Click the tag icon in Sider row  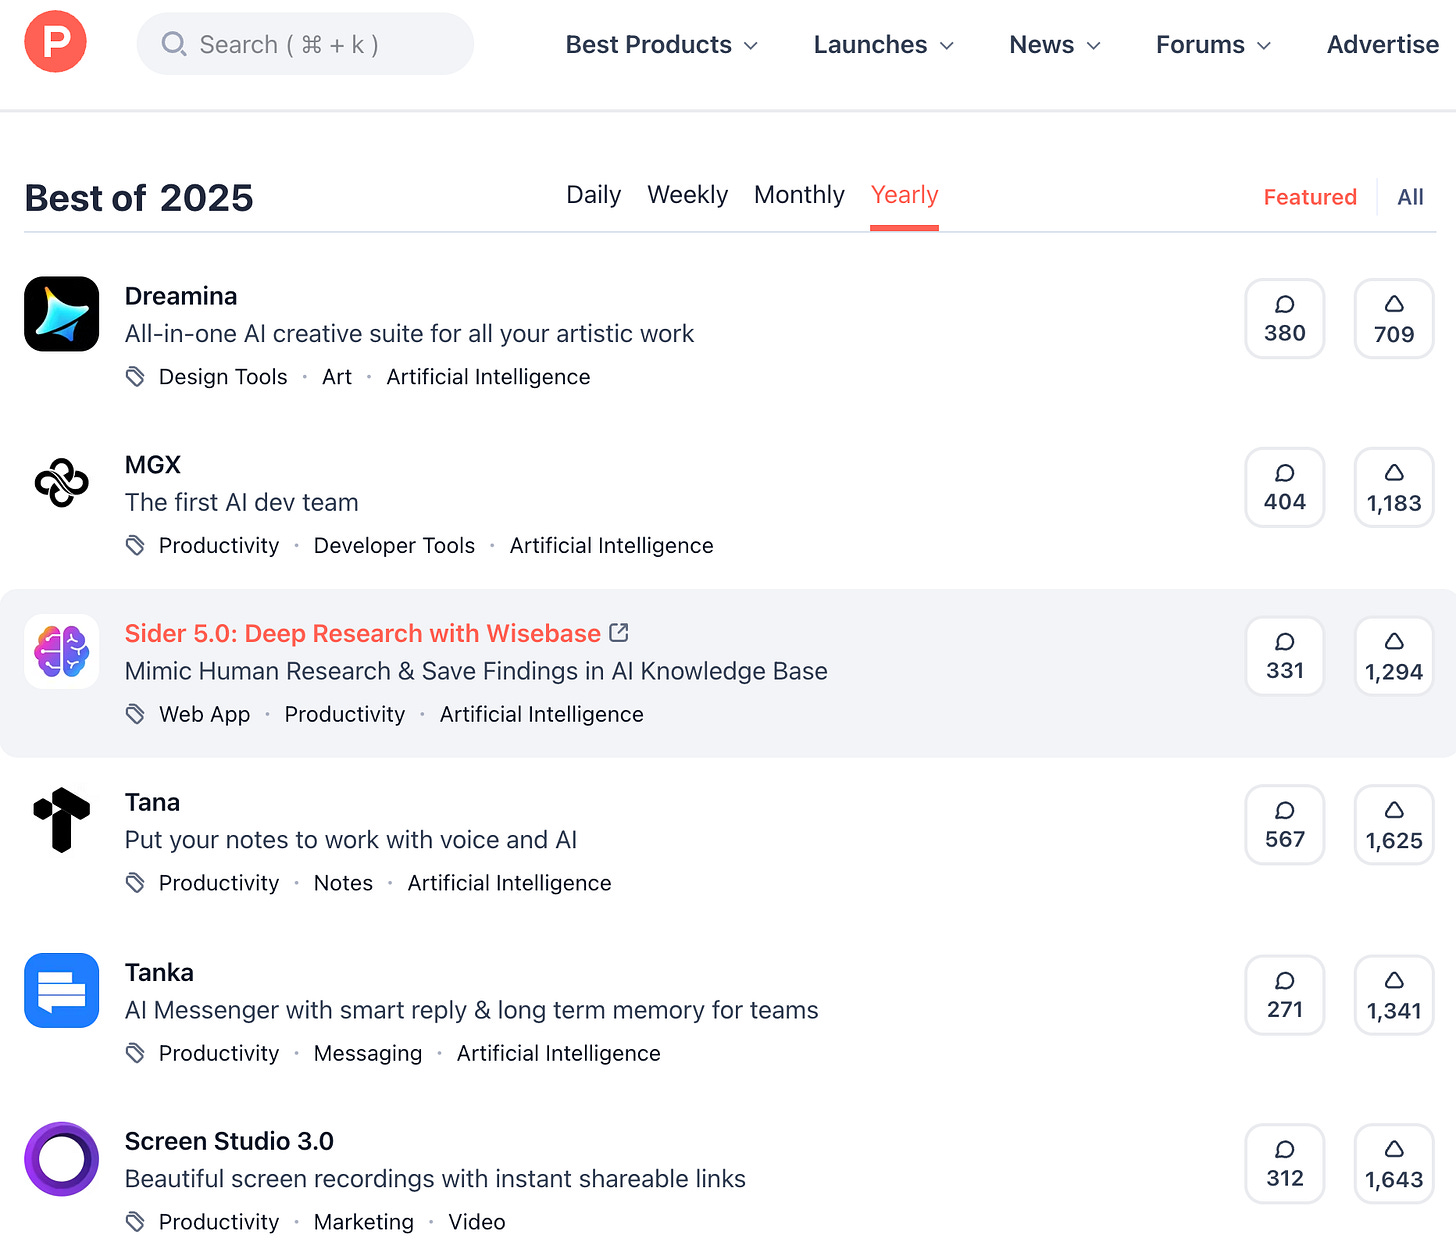(x=135, y=714)
